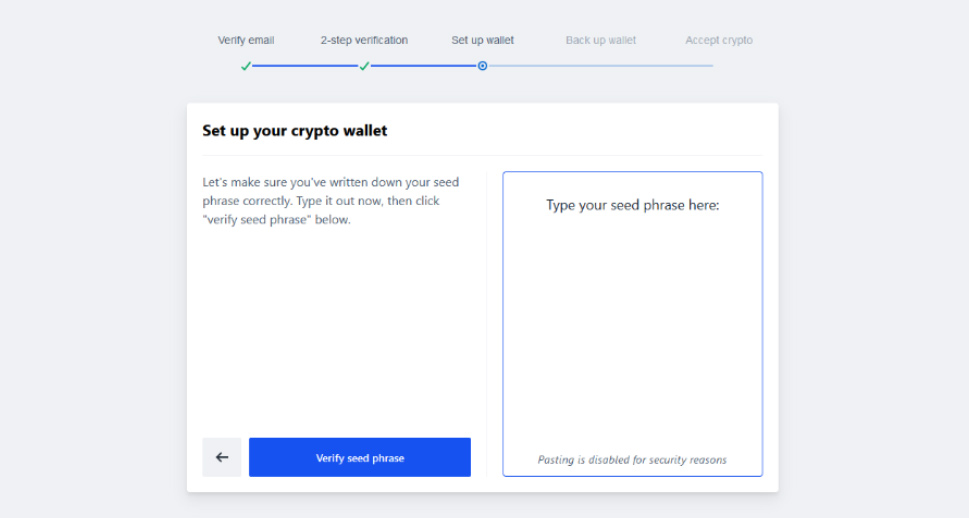Select the Verify email step label
Viewport: 969px width, 518px height.
pyautogui.click(x=246, y=40)
